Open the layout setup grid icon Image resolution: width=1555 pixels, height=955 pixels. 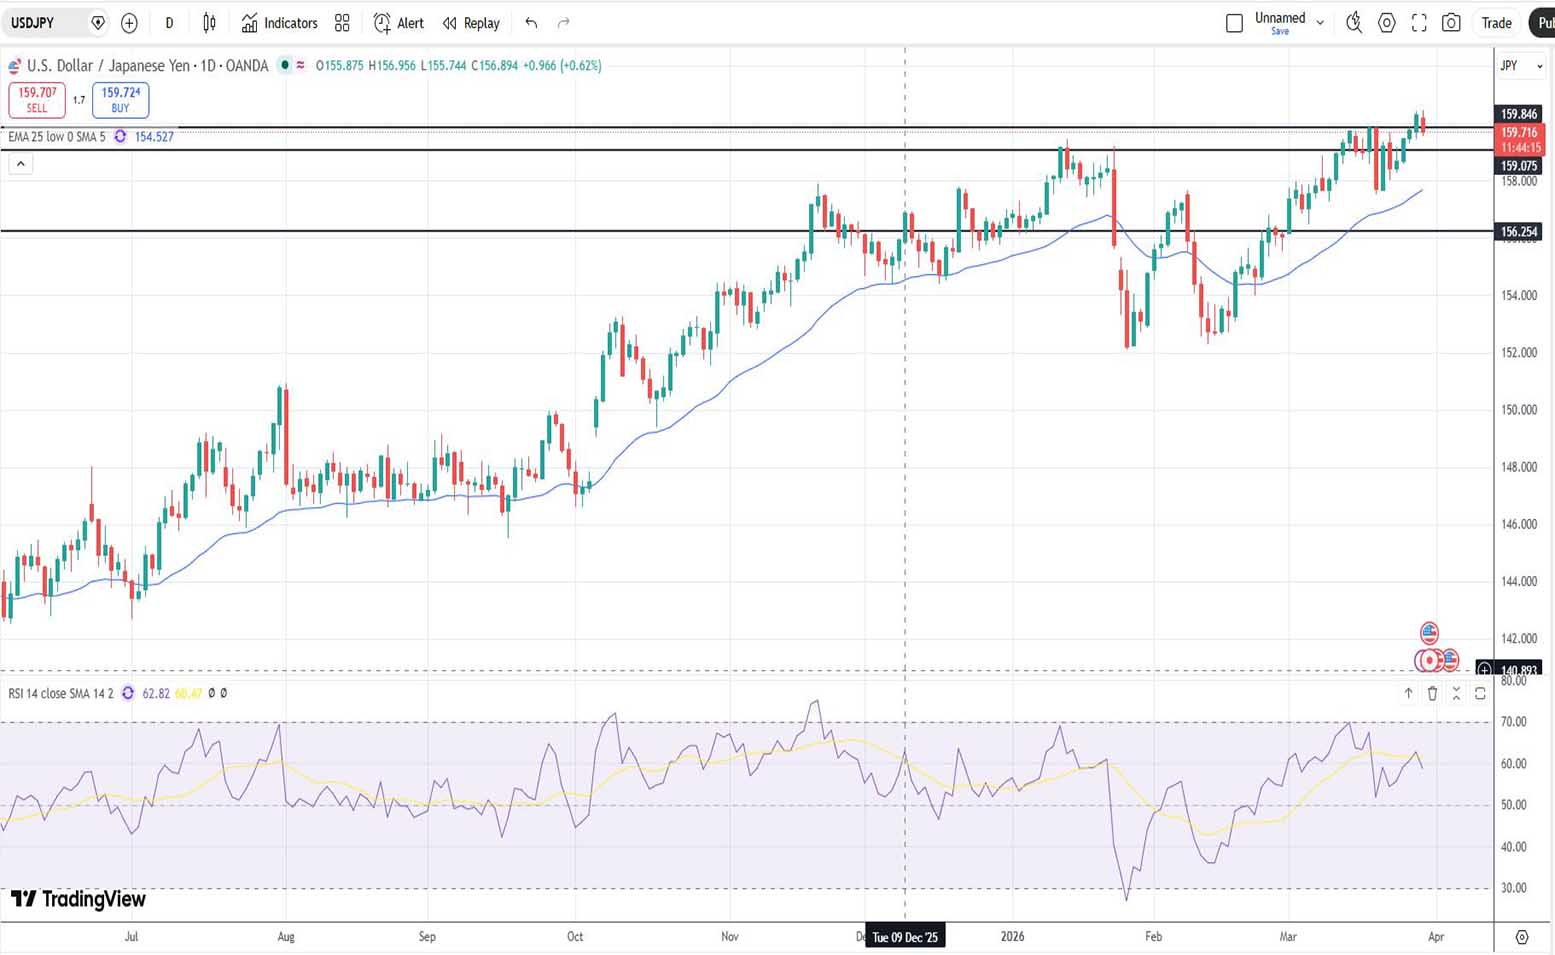342,23
